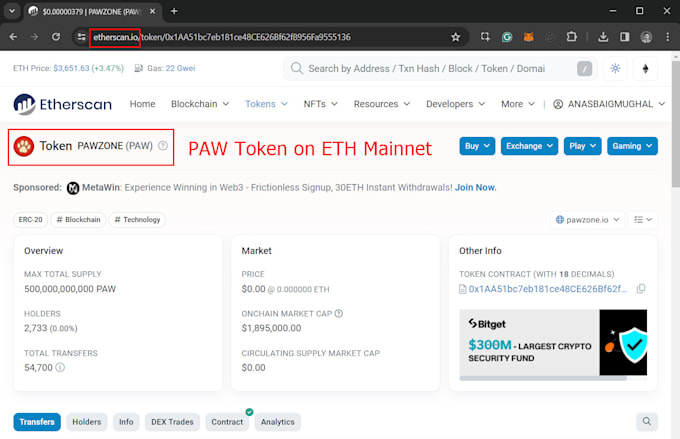Toggle the site theme sun icon
The image size is (680, 439).
(615, 69)
